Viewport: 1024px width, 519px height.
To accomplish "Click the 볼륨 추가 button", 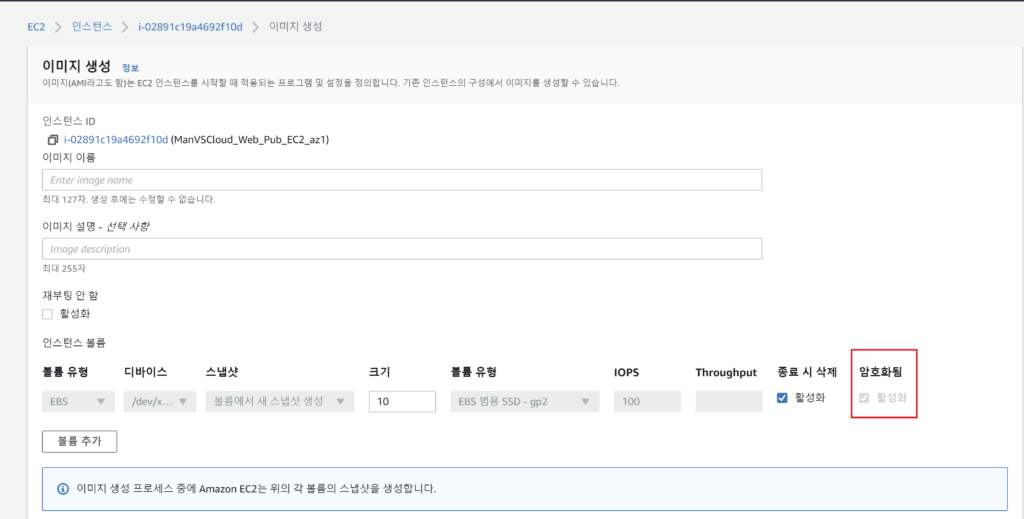I will pos(79,441).
